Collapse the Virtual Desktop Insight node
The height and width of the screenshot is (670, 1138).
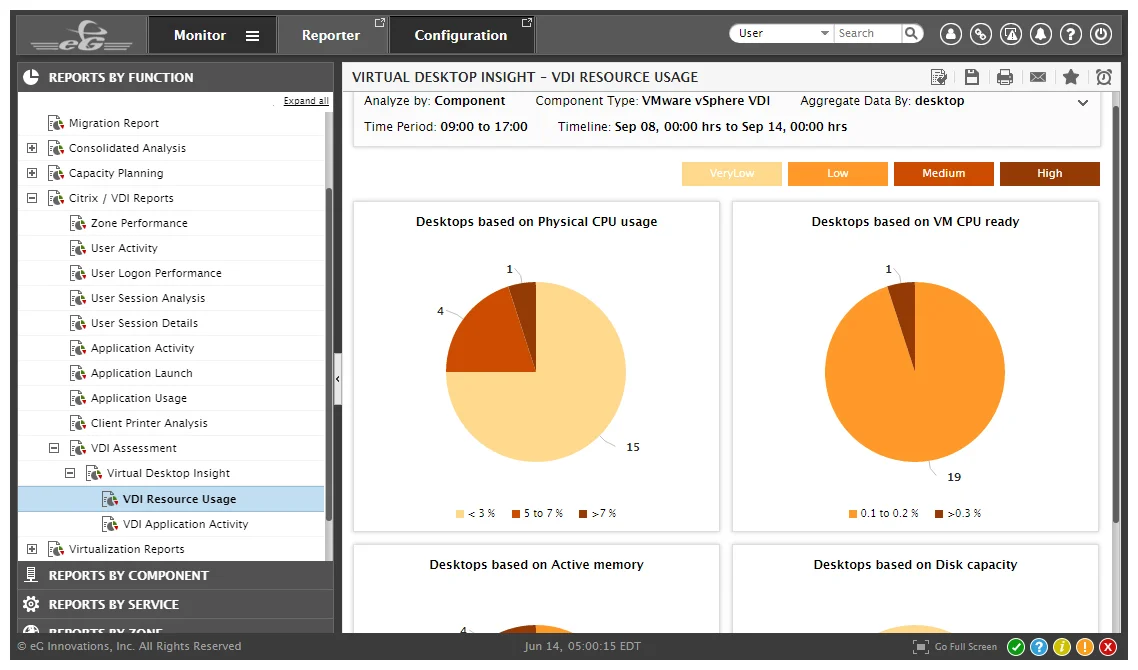pos(70,473)
